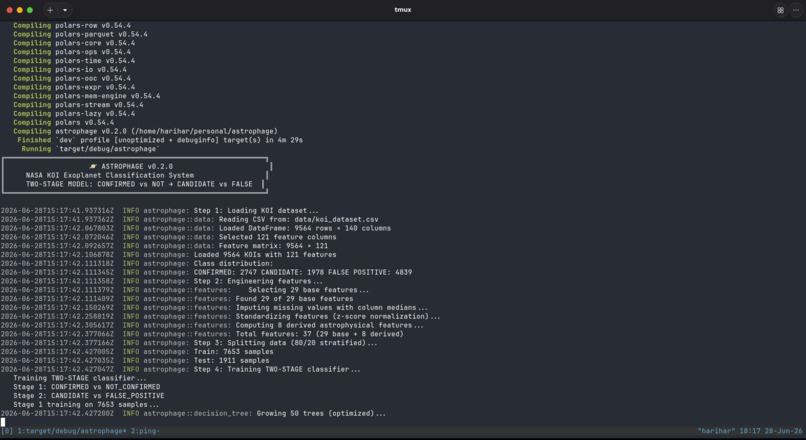The image size is (806, 440).
Task: Maximize the window with green button
Action: (30, 10)
